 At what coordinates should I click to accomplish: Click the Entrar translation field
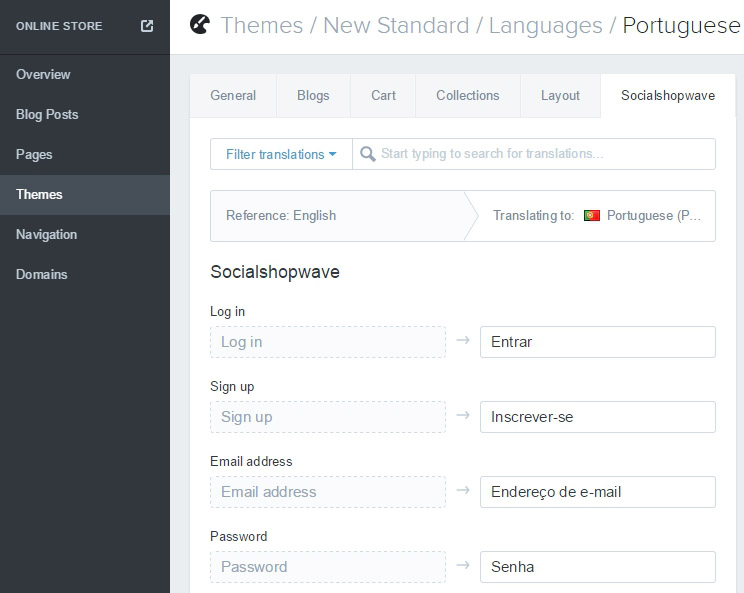[x=598, y=342]
